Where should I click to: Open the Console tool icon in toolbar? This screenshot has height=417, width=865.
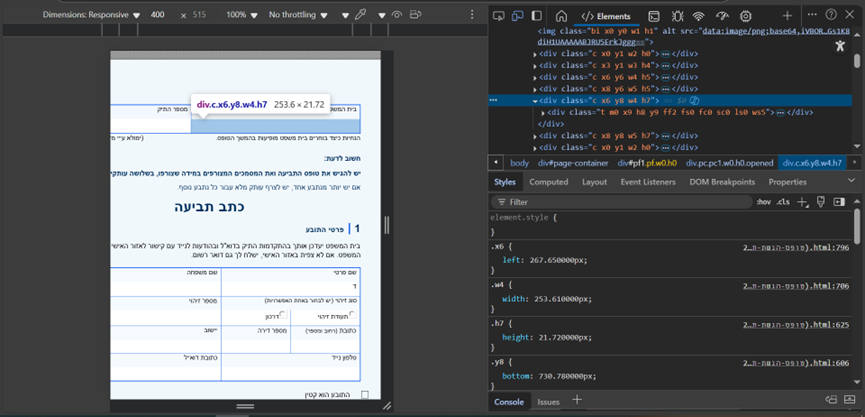(654, 16)
